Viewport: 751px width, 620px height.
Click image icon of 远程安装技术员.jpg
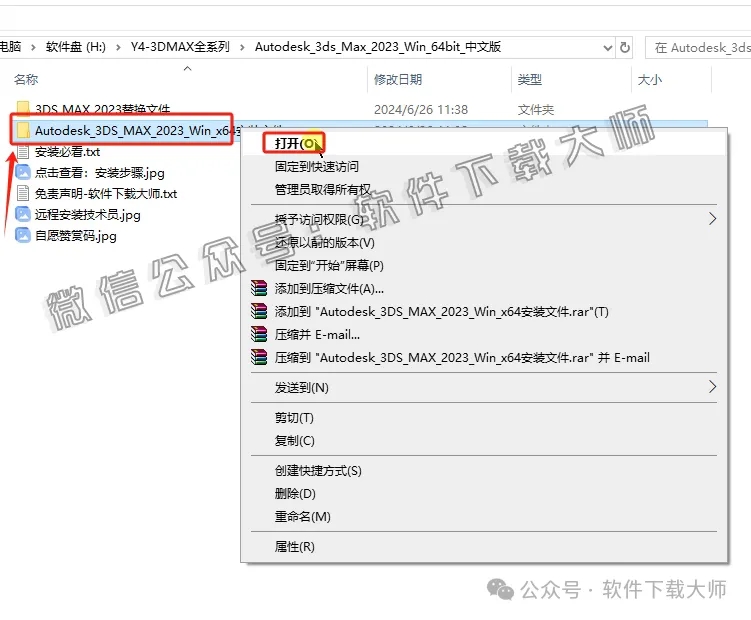point(23,214)
